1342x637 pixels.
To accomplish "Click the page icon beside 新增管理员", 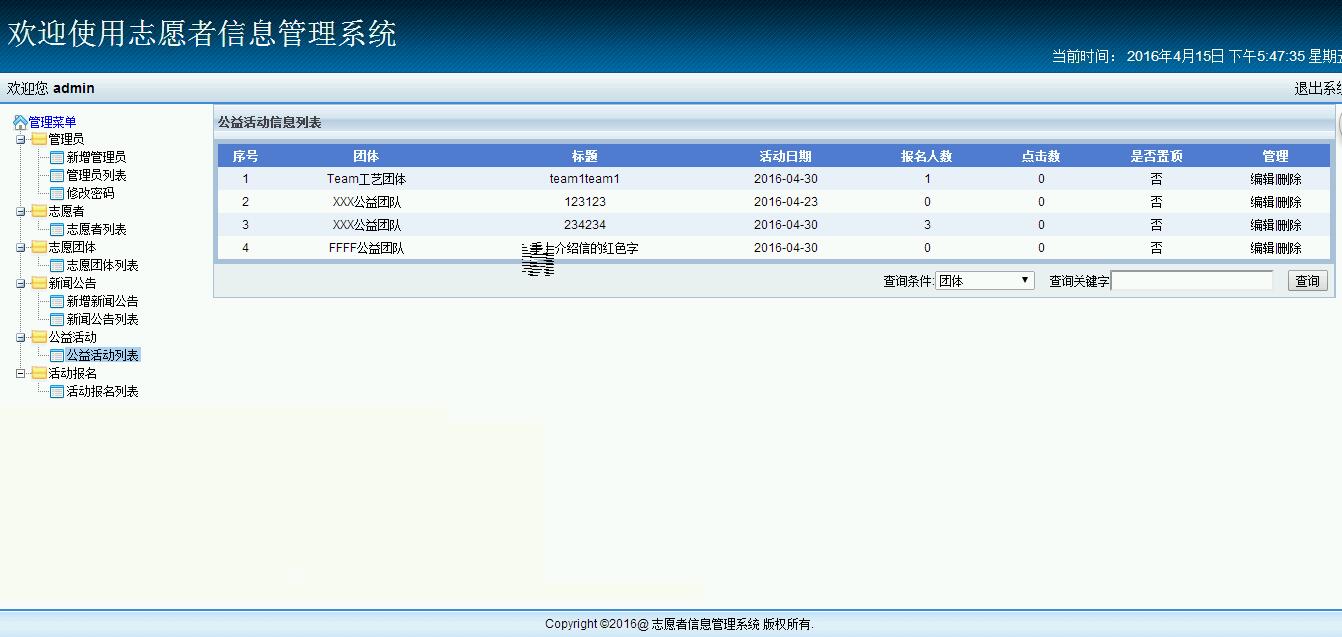I will point(56,159).
